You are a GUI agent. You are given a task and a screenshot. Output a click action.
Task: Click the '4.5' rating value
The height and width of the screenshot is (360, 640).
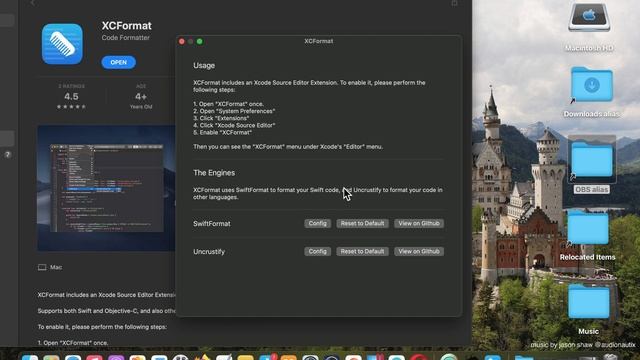click(71, 97)
